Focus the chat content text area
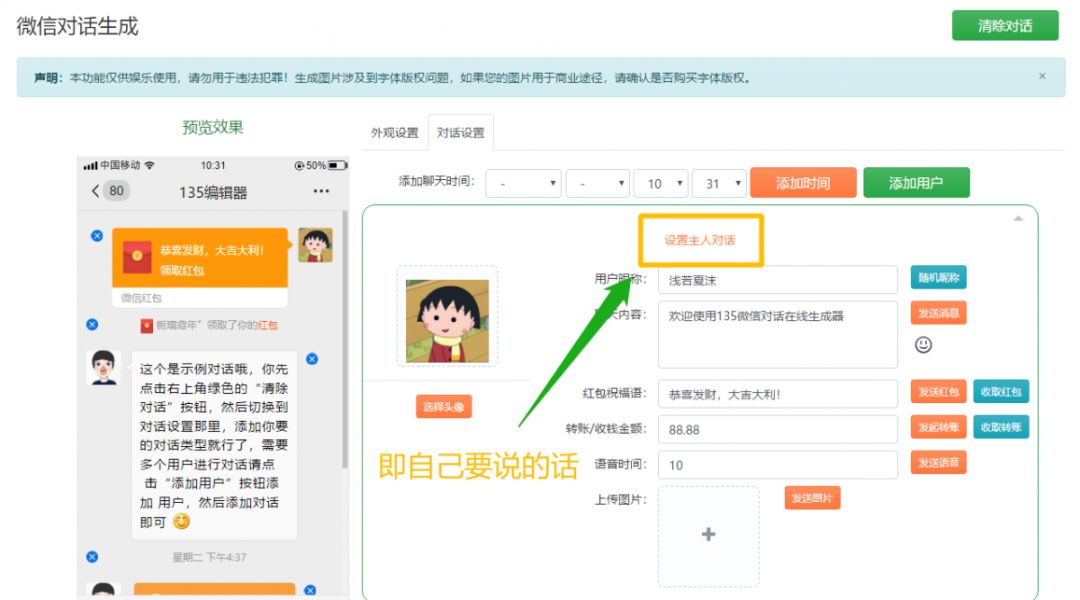 tap(778, 334)
